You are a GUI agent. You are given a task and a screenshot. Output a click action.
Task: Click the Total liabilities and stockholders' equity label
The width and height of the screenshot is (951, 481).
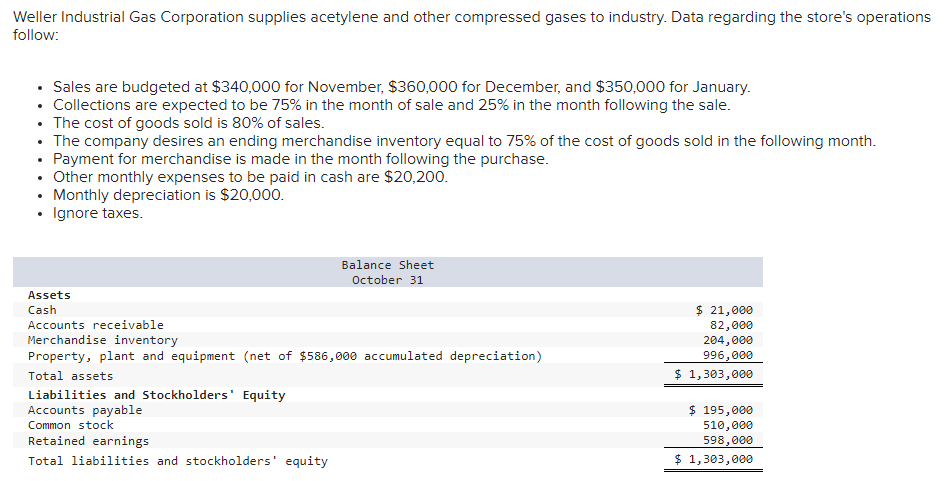[x=177, y=461]
